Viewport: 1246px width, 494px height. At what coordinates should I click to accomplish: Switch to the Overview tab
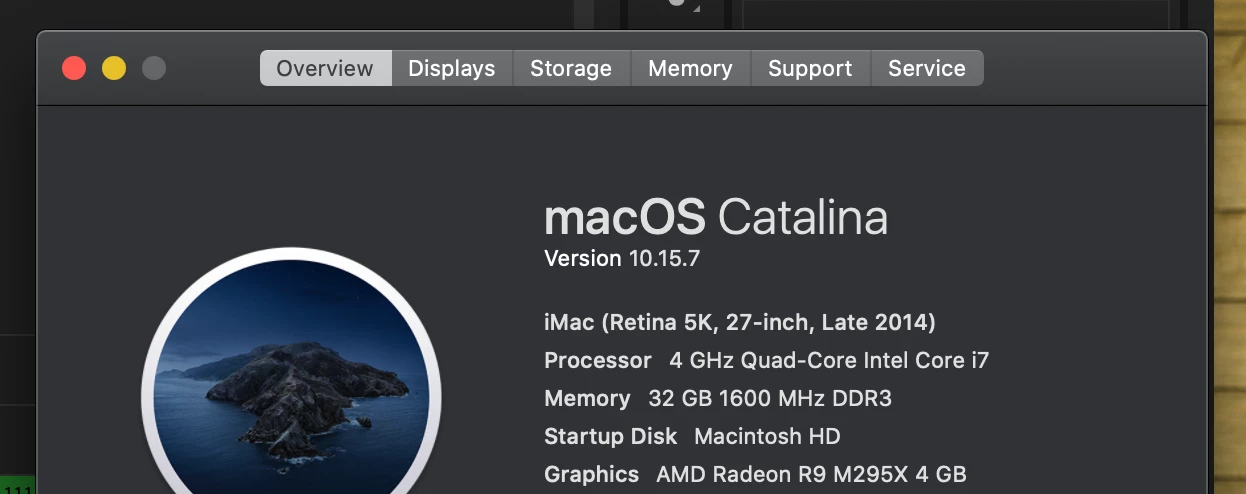tap(325, 68)
